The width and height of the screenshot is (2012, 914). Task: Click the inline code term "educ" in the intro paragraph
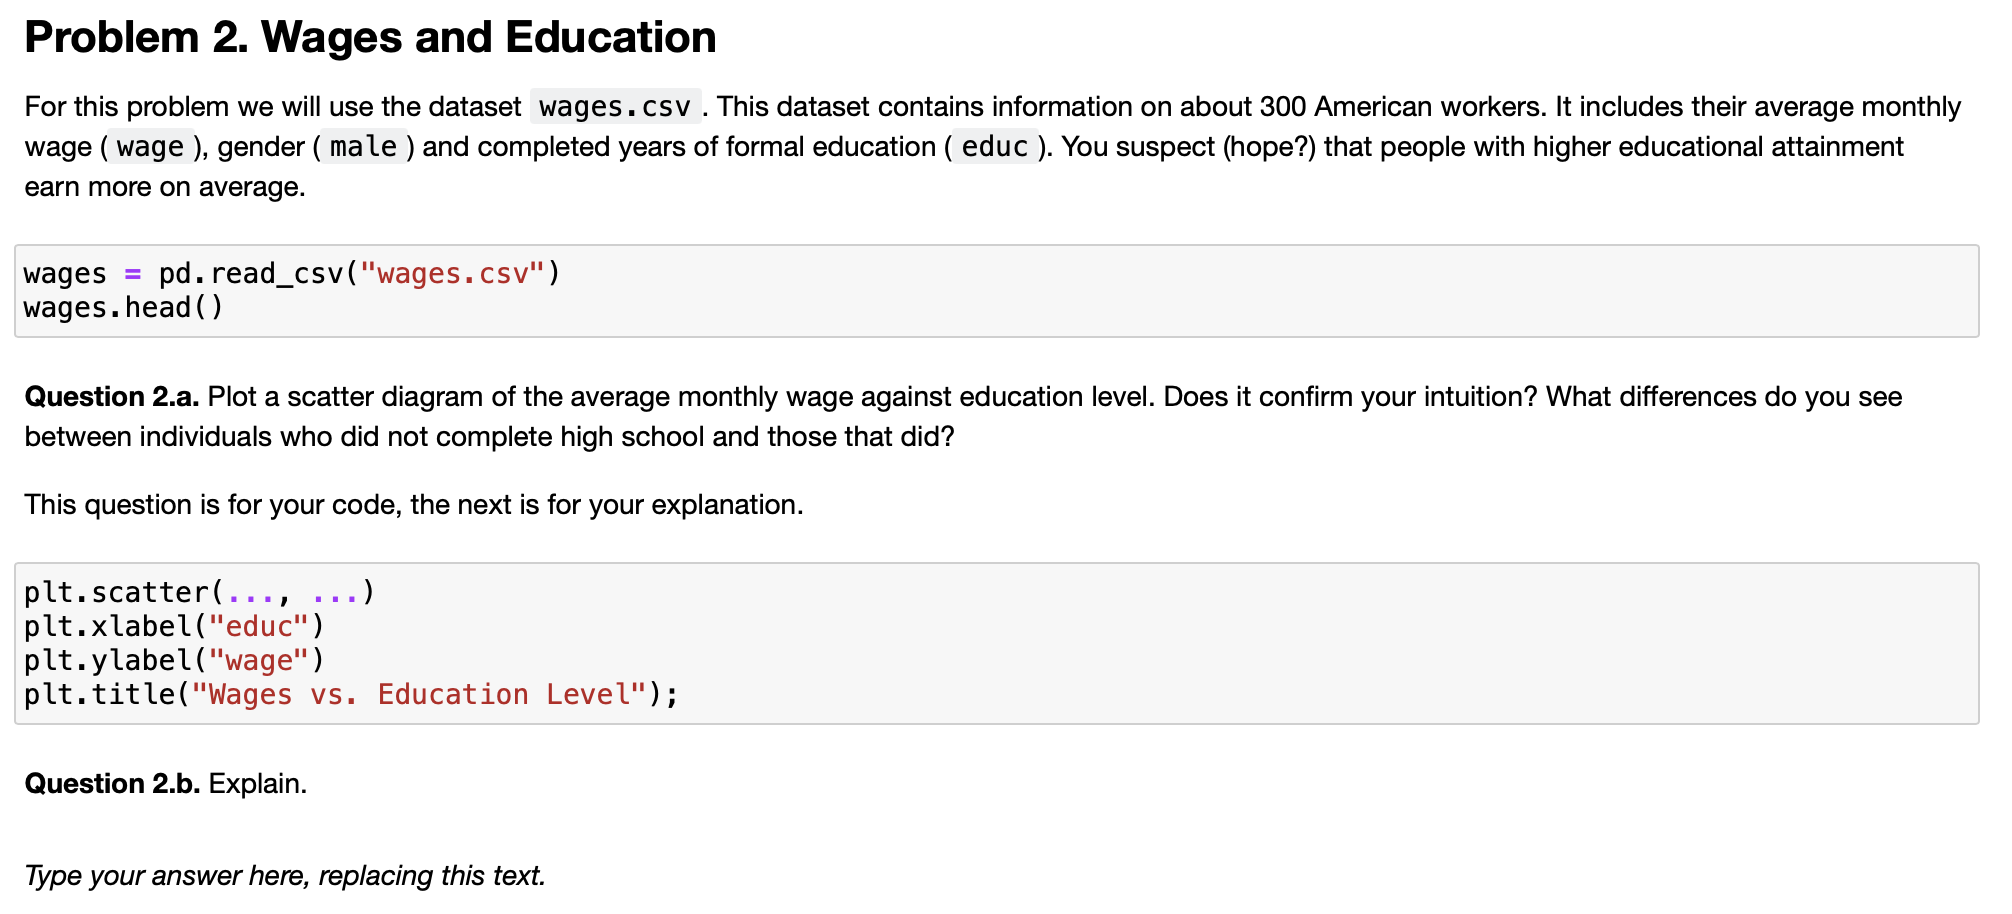pyautogui.click(x=994, y=147)
